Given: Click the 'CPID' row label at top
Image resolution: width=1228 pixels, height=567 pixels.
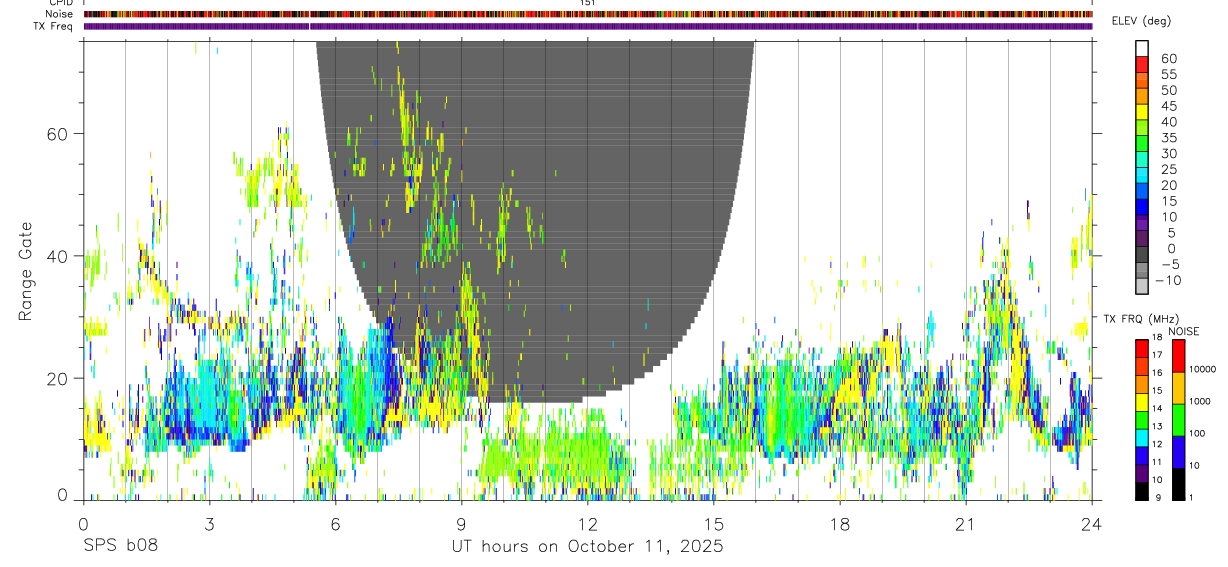Looking at the screenshot, I should point(60,3).
